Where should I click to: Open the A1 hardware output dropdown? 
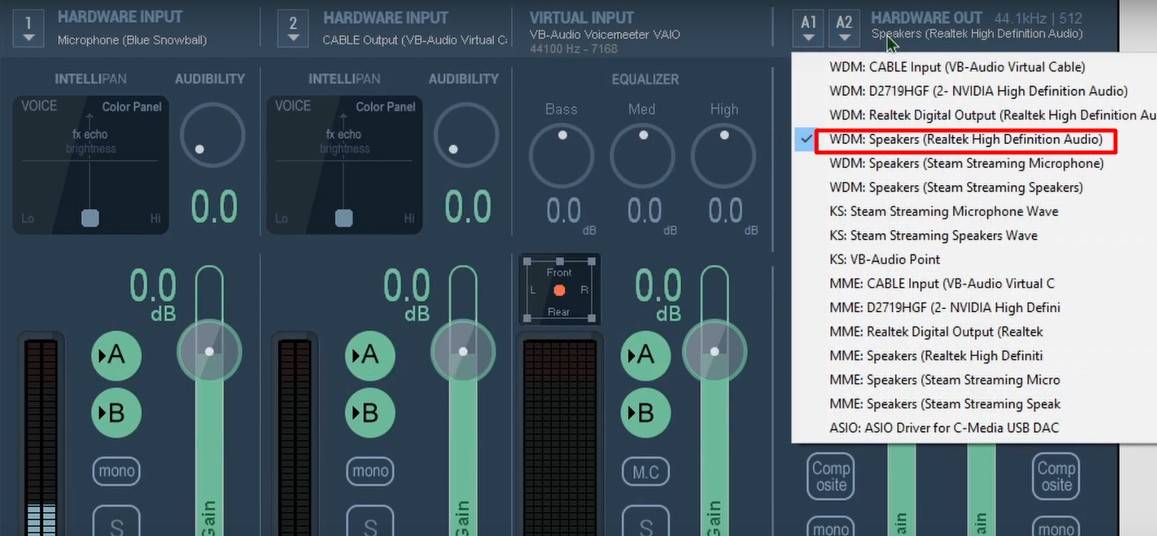point(808,27)
